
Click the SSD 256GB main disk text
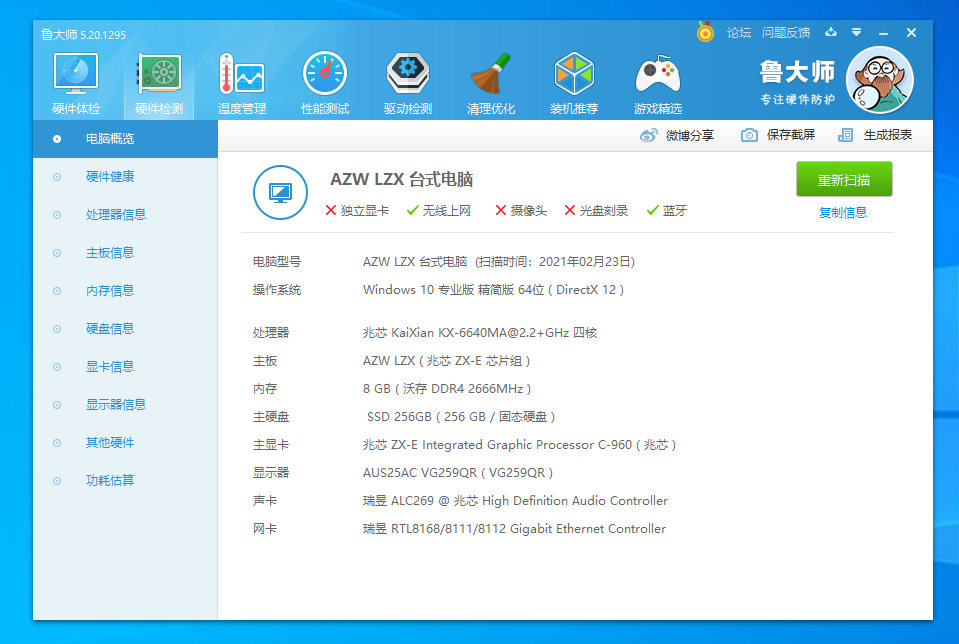tap(461, 417)
